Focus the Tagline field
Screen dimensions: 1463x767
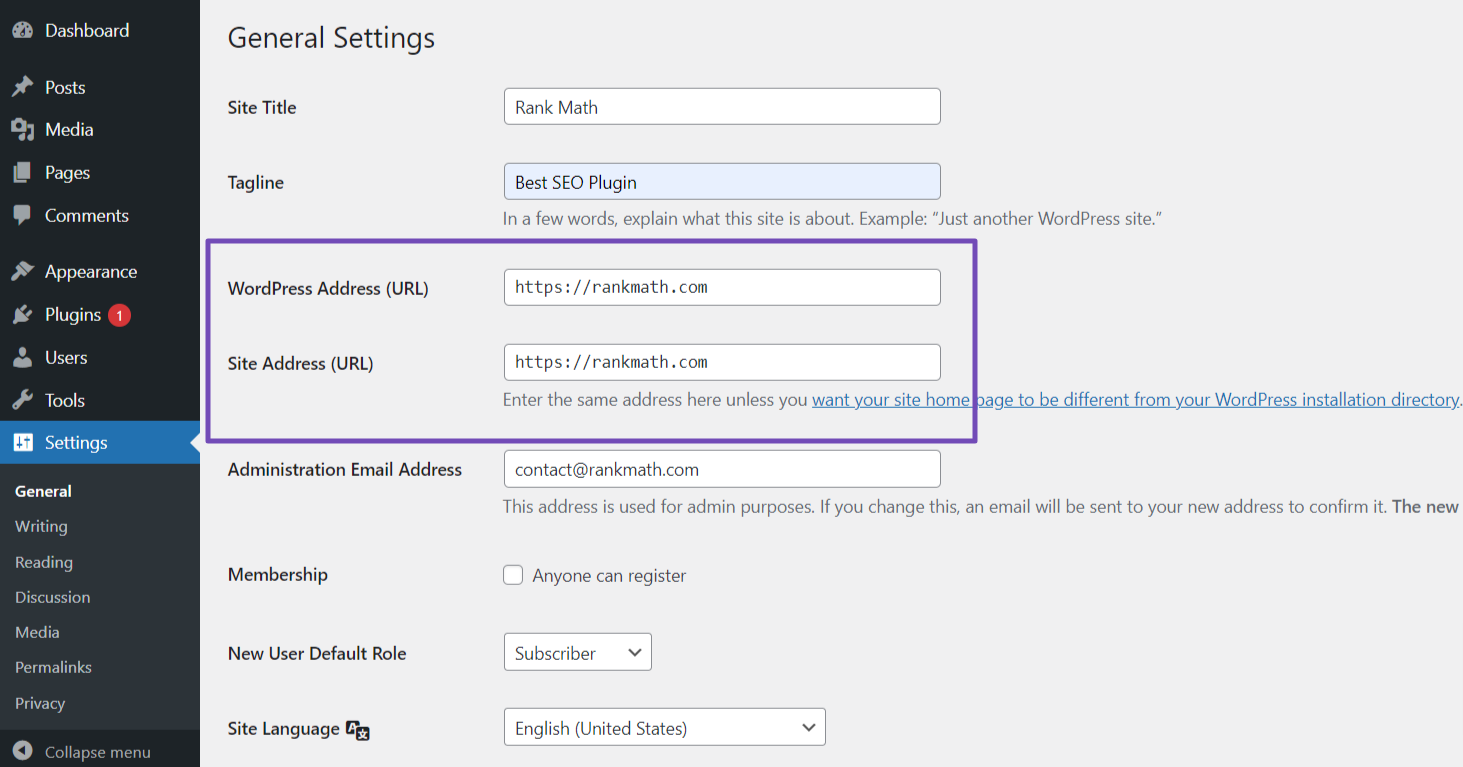tap(722, 182)
